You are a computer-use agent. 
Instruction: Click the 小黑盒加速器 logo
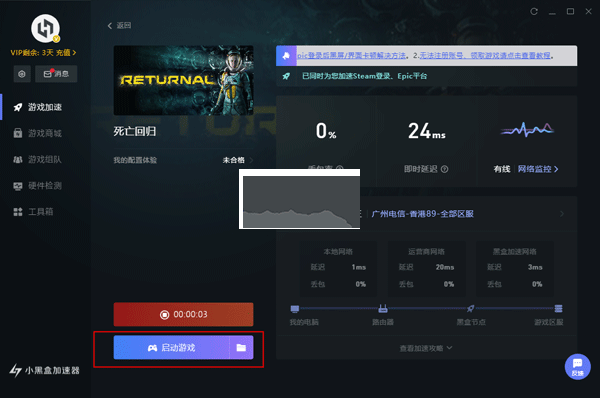tap(44, 370)
